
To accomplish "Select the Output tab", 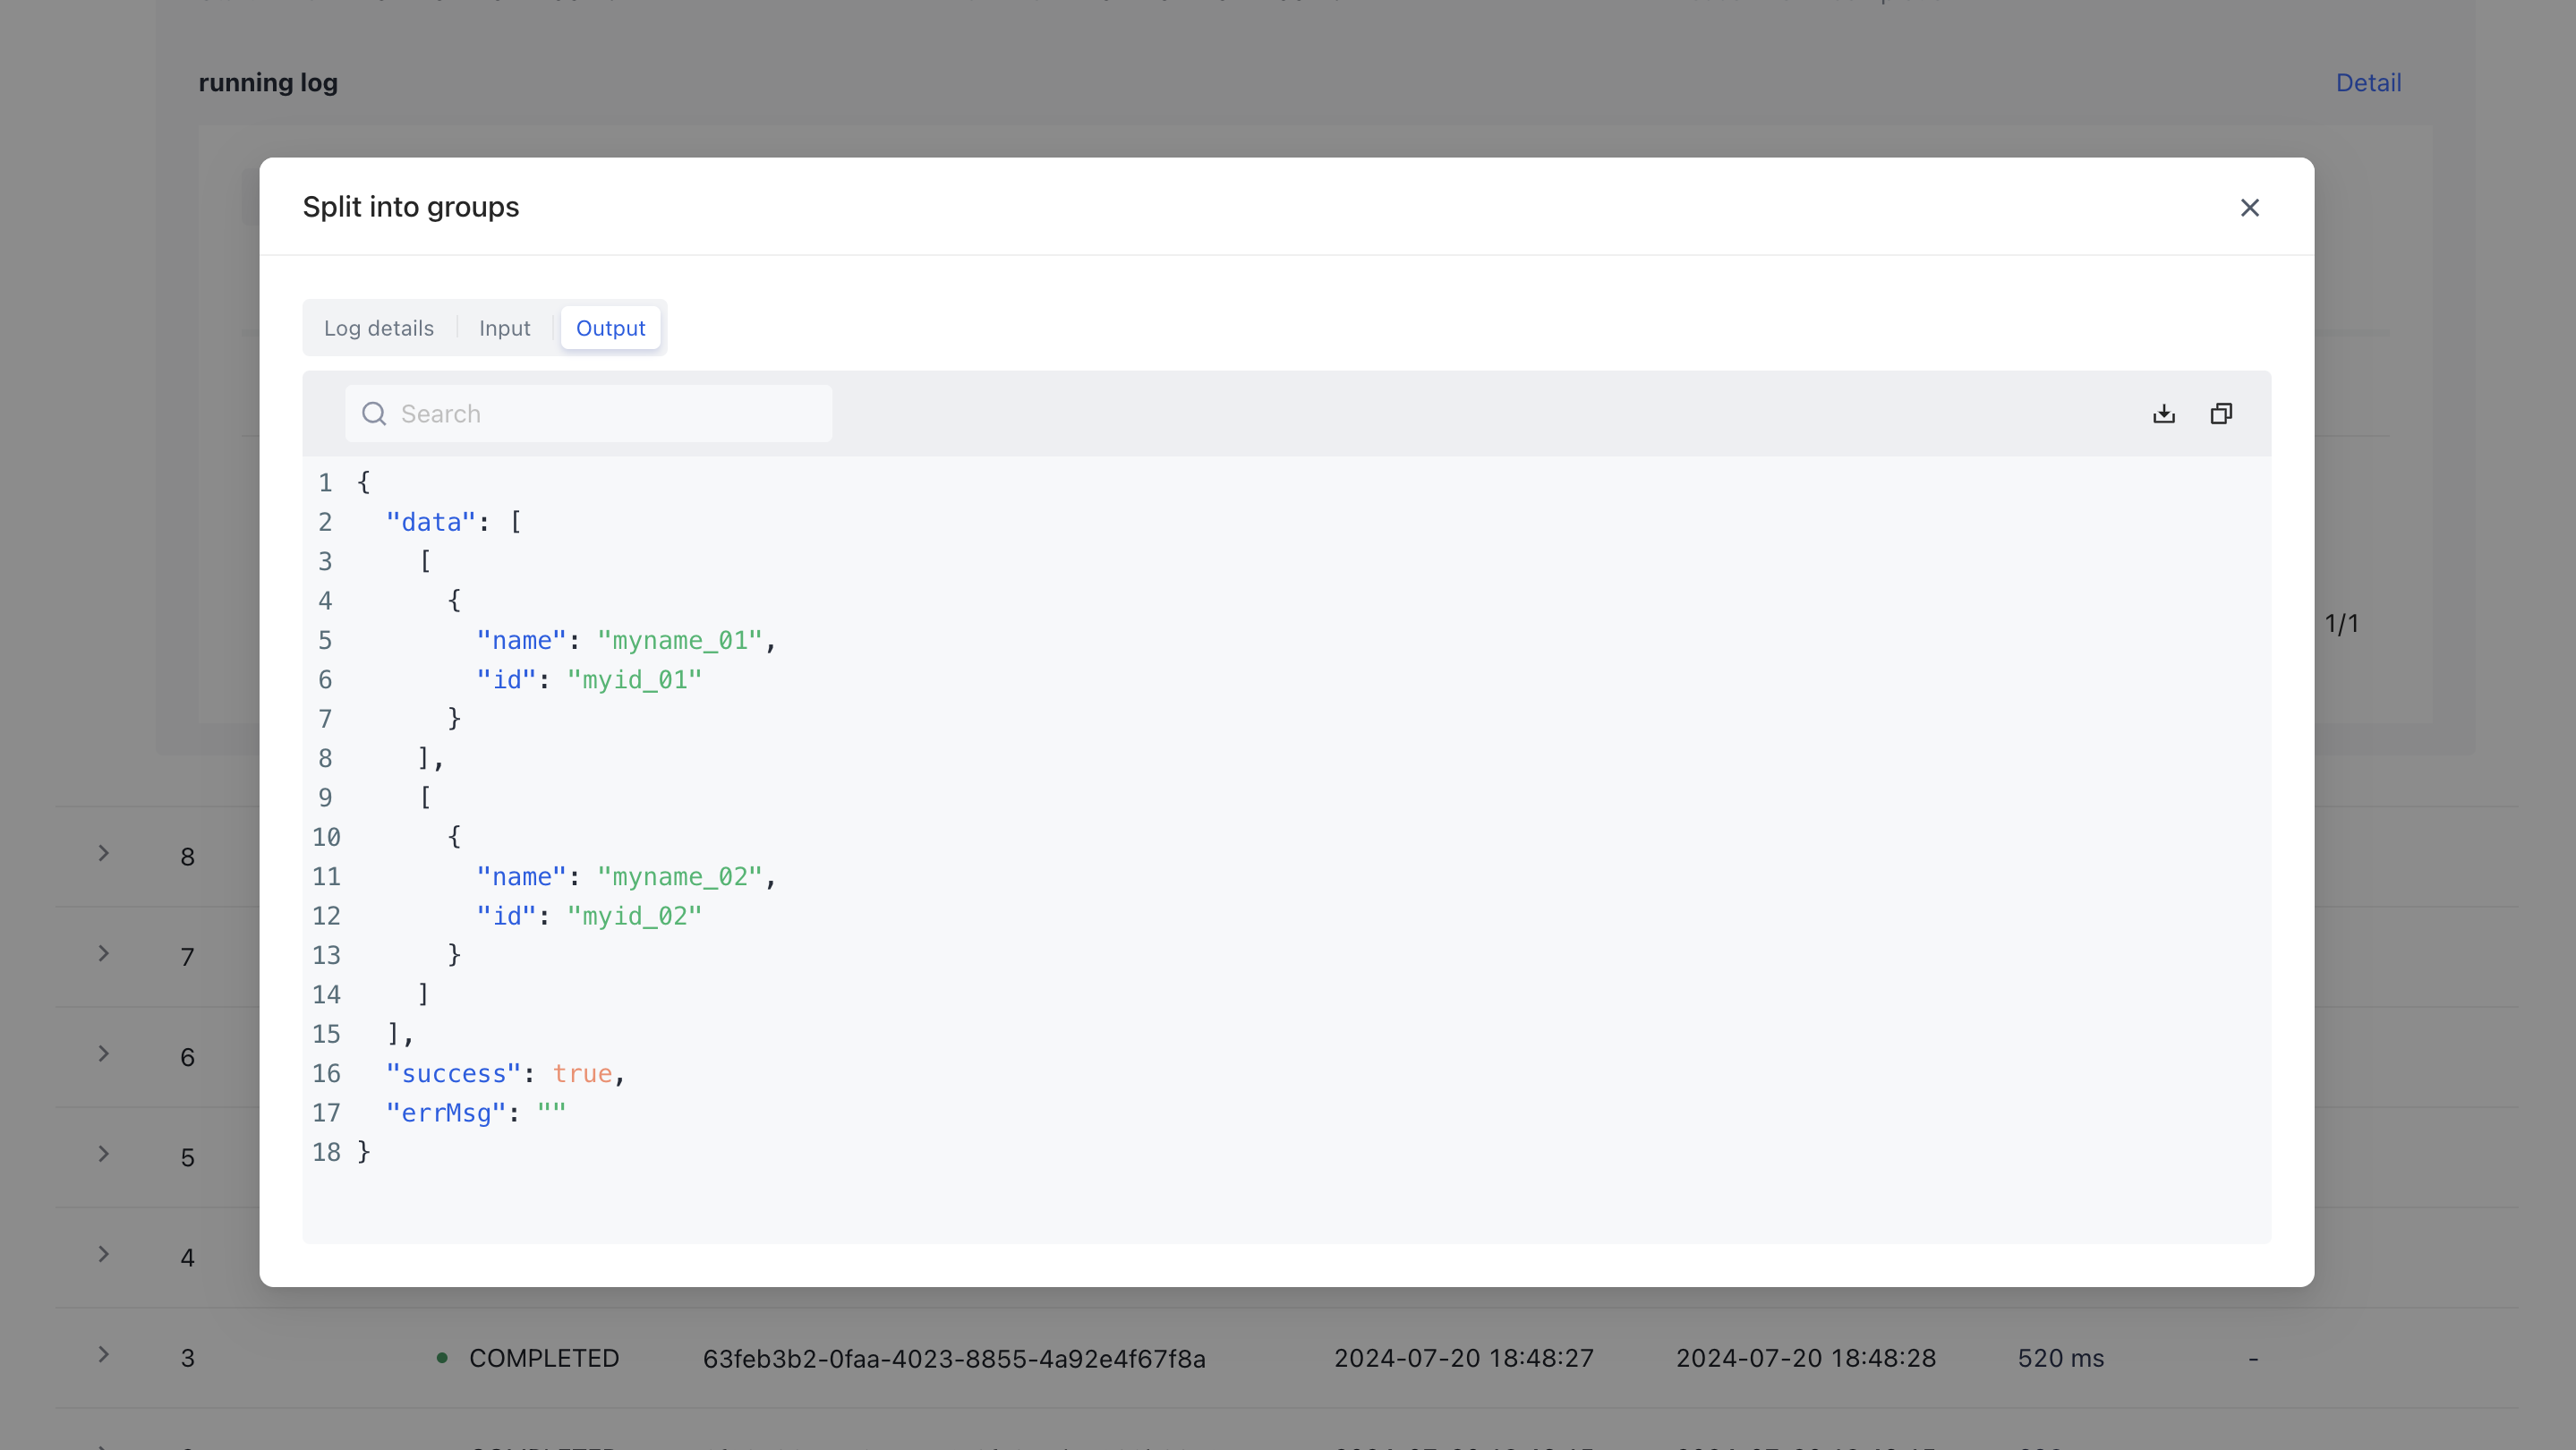I will pyautogui.click(x=610, y=328).
